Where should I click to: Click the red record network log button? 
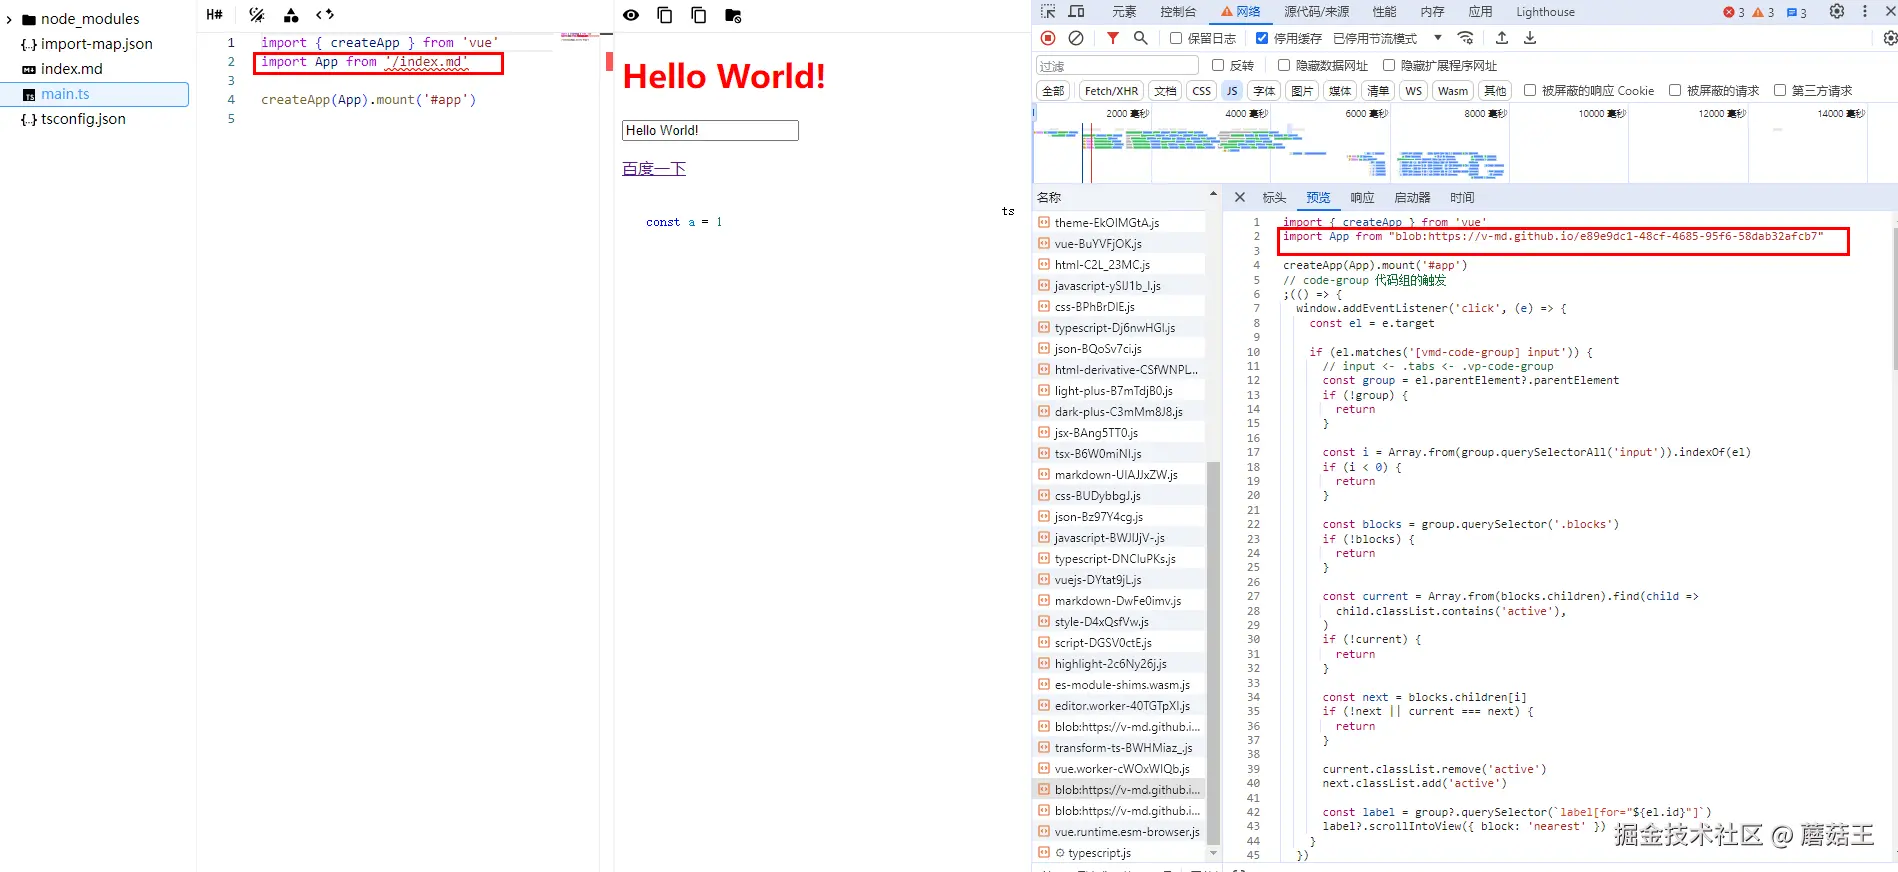(1048, 38)
